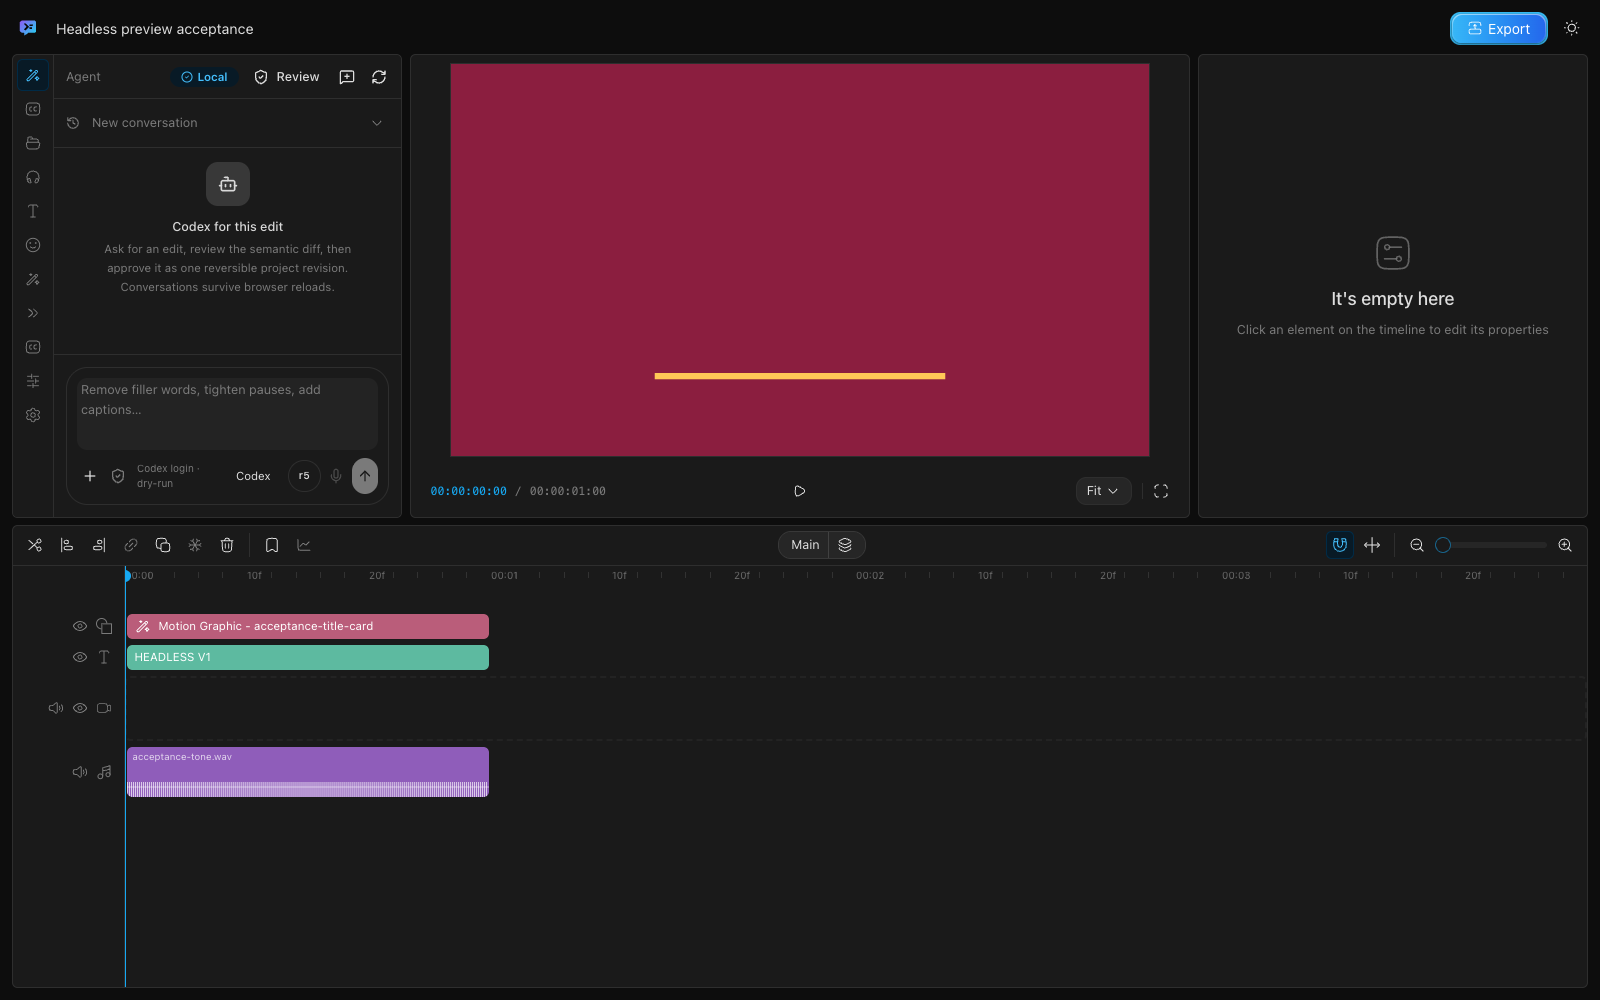Select the acceptance-tone.wav audio clip
1600x1000 pixels.
point(308,772)
